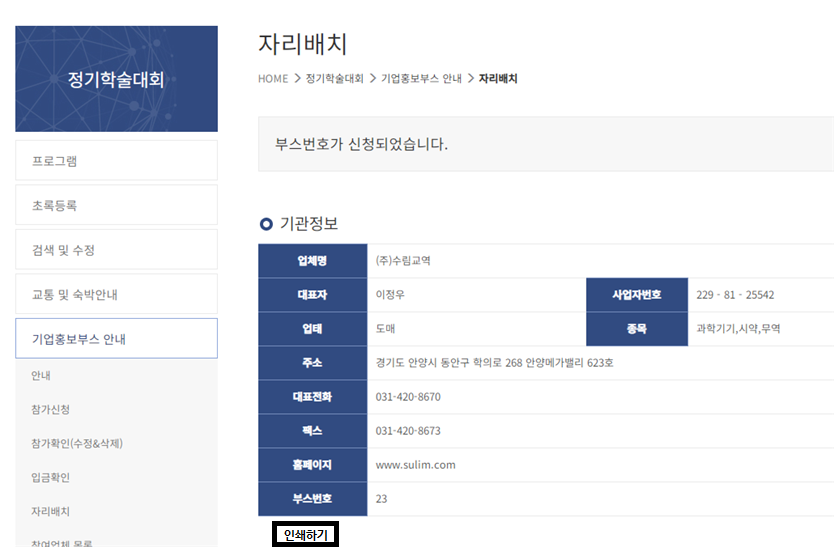
Task: Click the 대표자 header cell
Action: 313,294
